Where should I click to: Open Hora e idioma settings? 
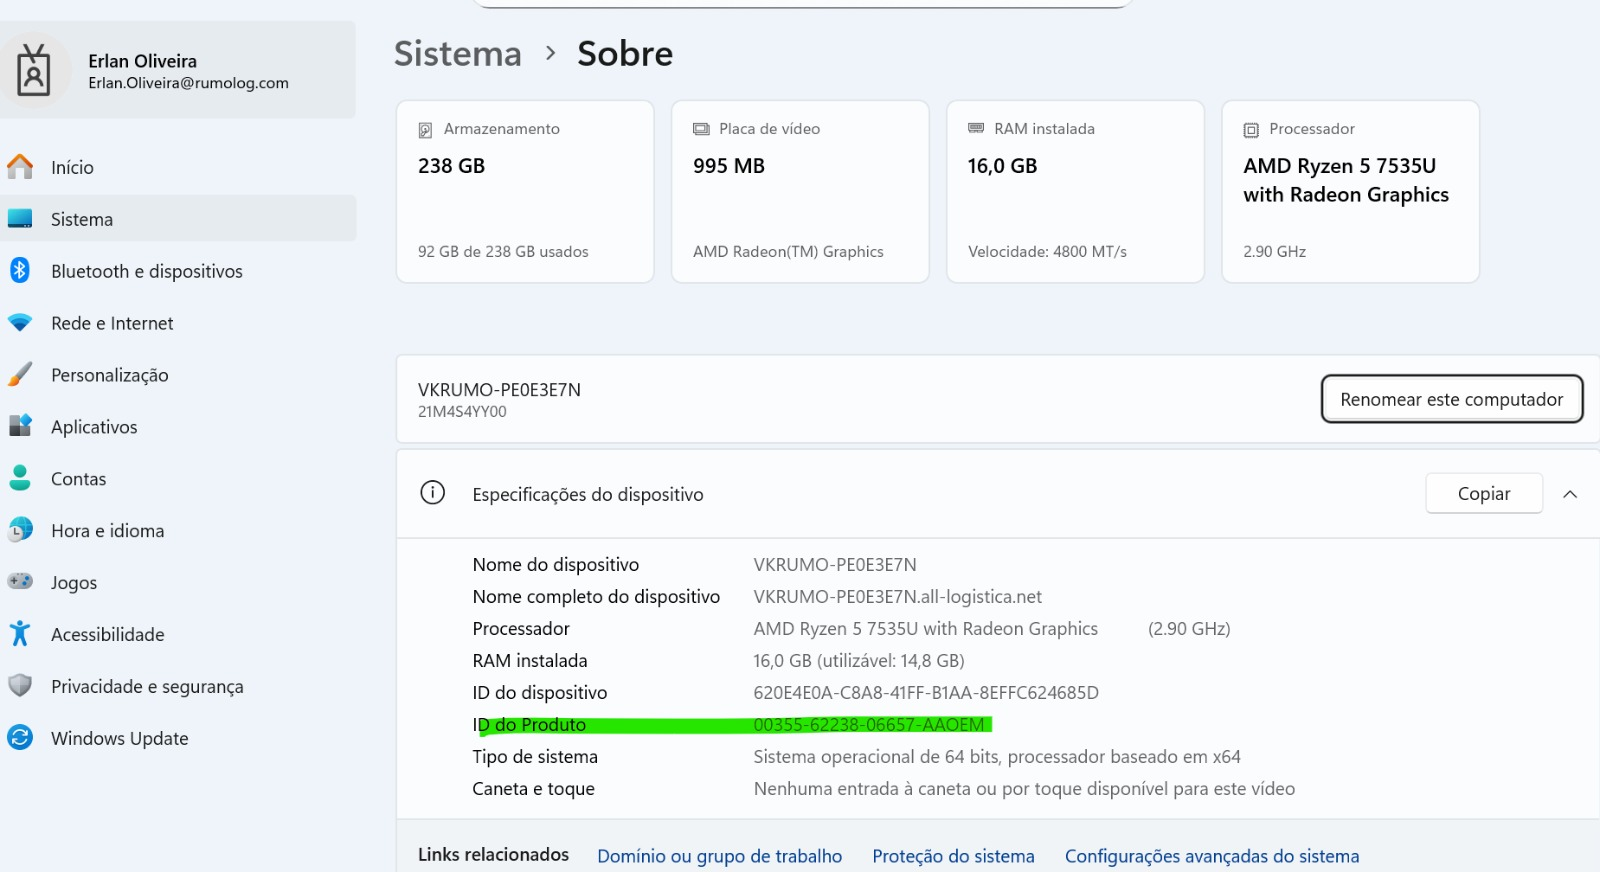pos(178,531)
